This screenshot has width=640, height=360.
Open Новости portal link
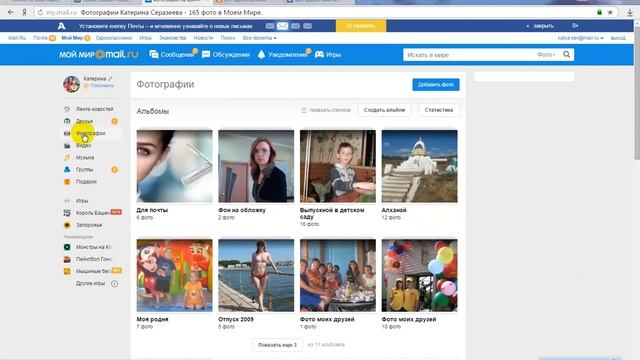(203, 38)
